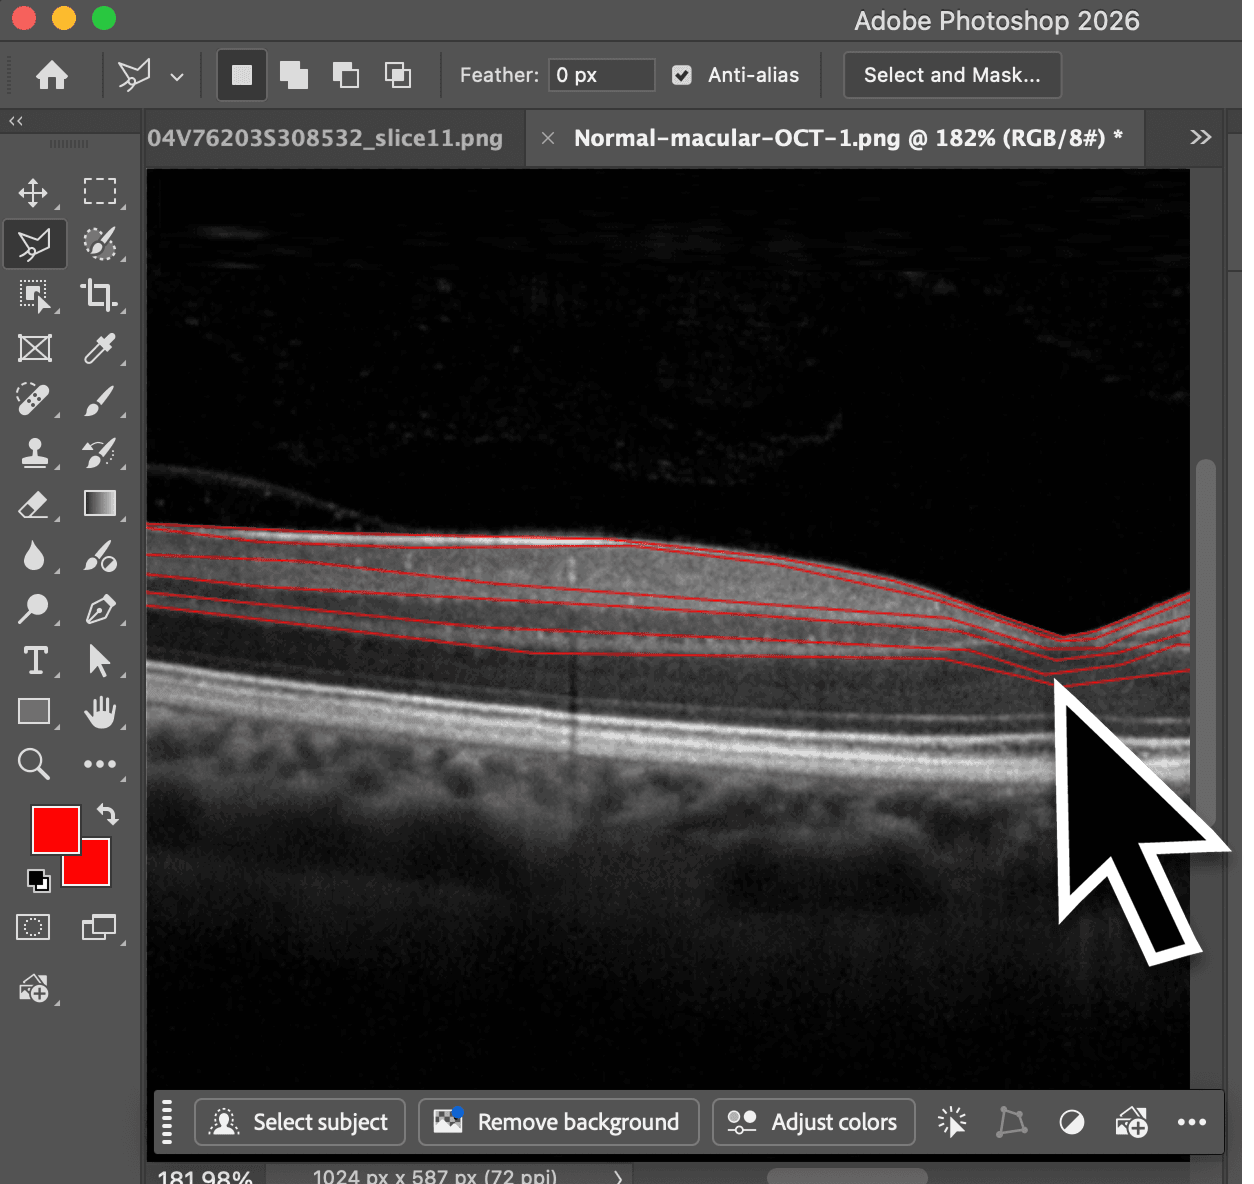
Task: Select the Rectangular Marquee tool
Action: point(100,192)
